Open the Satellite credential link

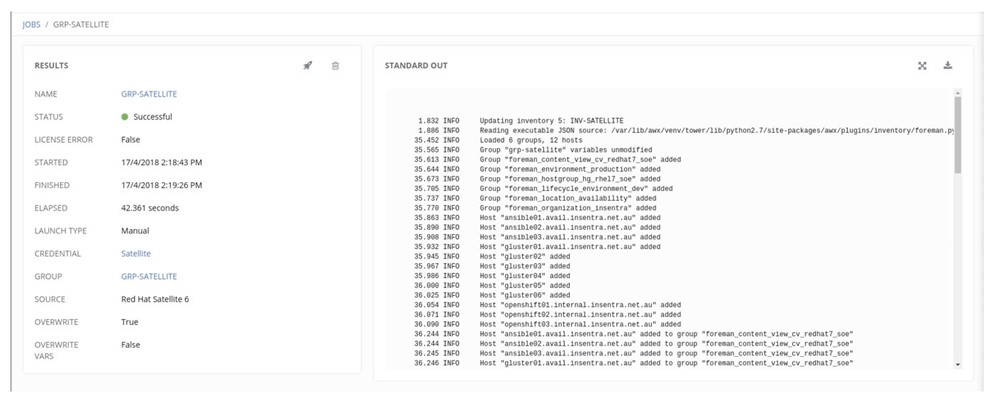[136, 253]
